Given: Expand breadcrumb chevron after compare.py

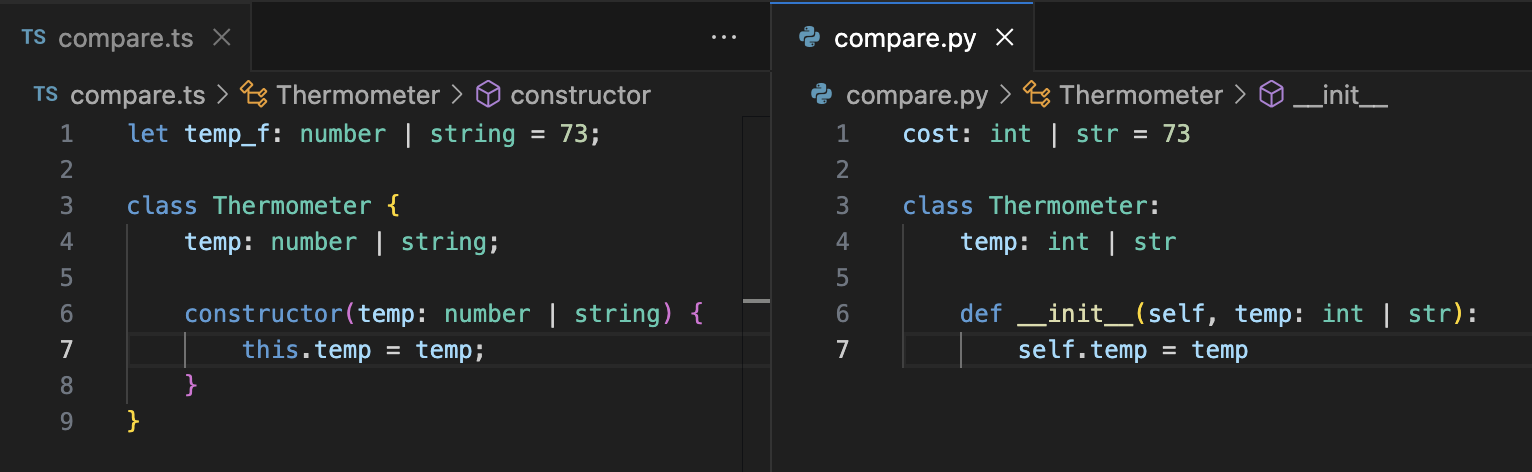Looking at the screenshot, I should (1005, 95).
